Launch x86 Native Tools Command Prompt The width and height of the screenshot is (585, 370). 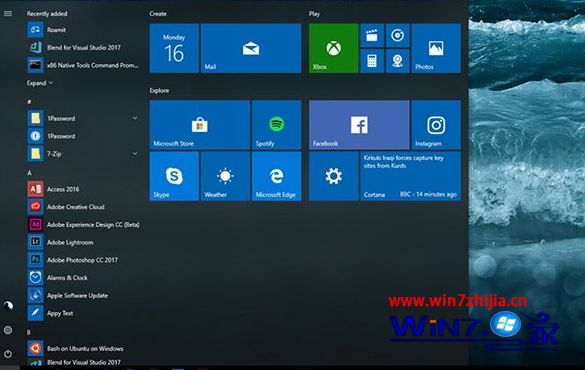point(83,65)
